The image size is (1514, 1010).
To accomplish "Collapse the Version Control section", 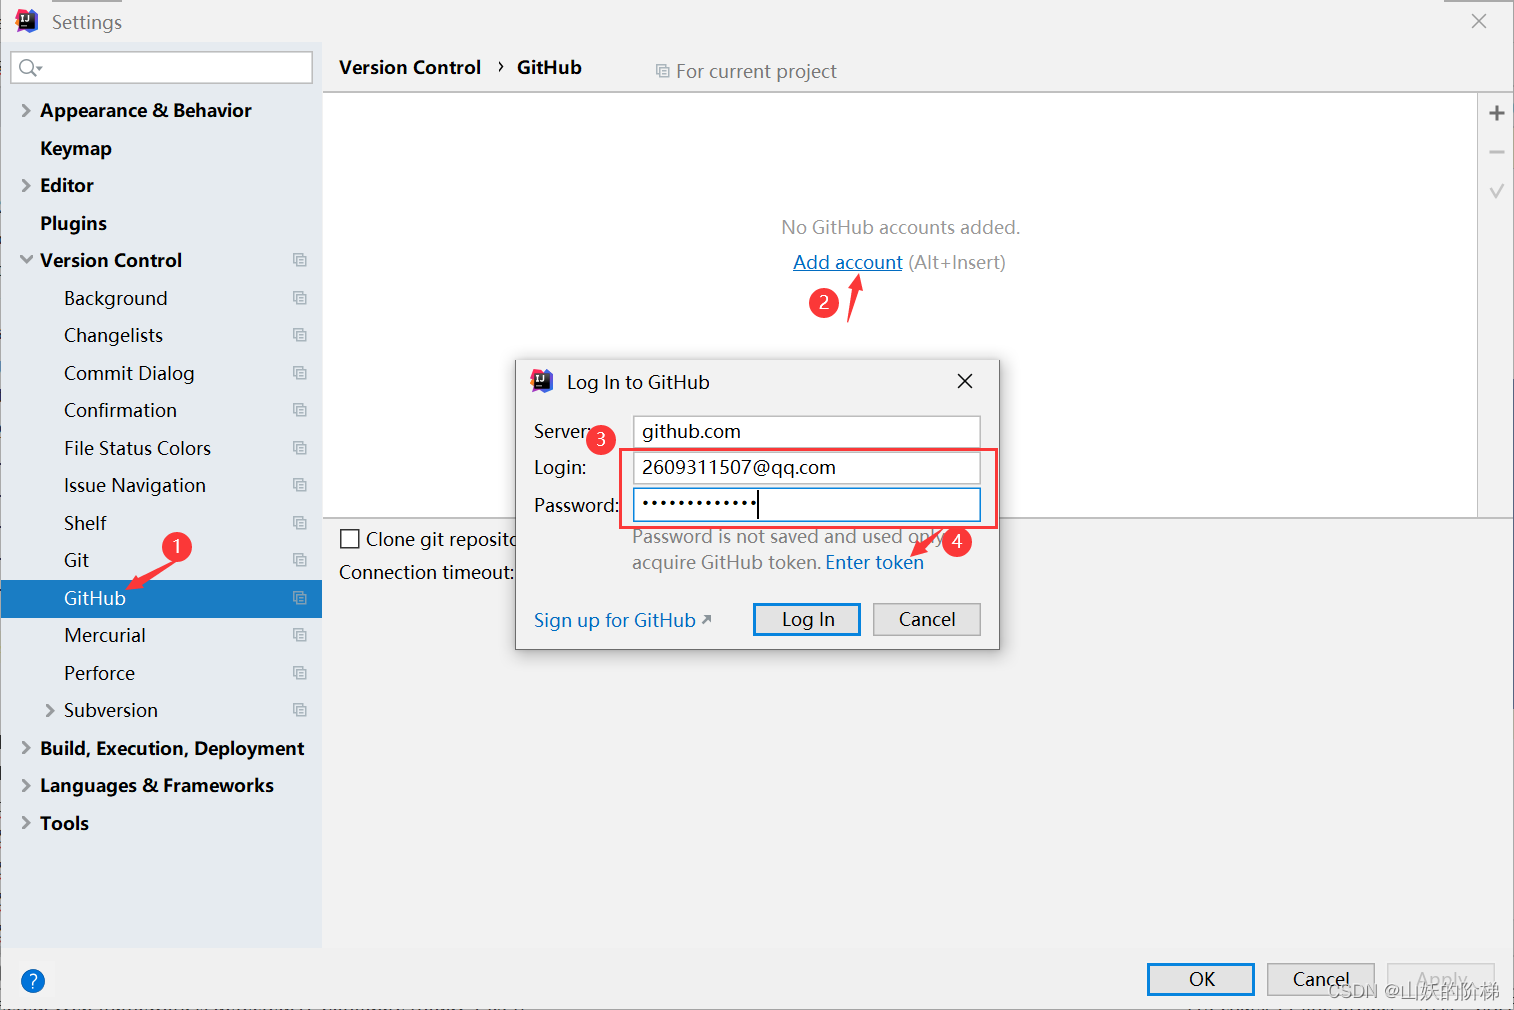I will (x=26, y=260).
